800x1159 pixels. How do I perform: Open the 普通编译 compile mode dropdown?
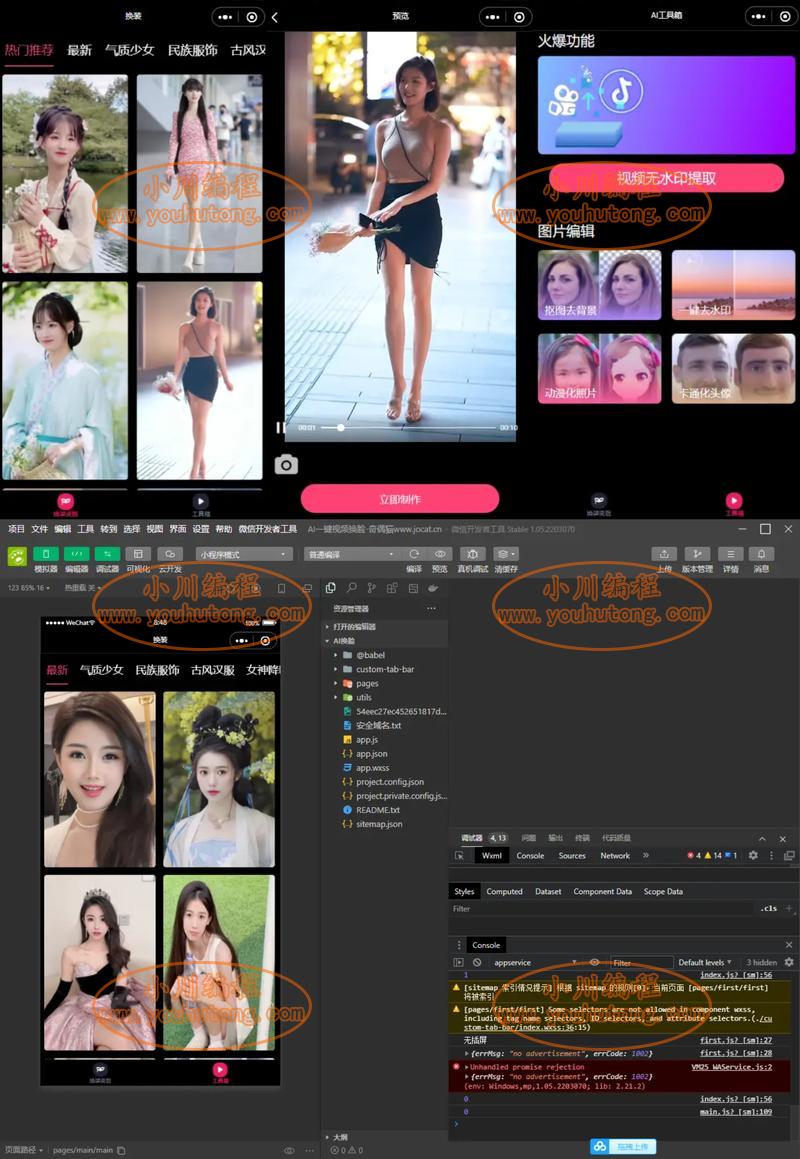pyautogui.click(x=351, y=554)
